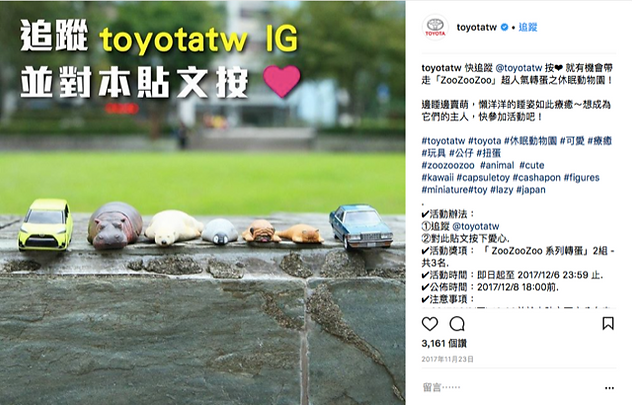This screenshot has width=632, height=405.
Task: Open the three-dot more options menu
Action: tap(609, 388)
